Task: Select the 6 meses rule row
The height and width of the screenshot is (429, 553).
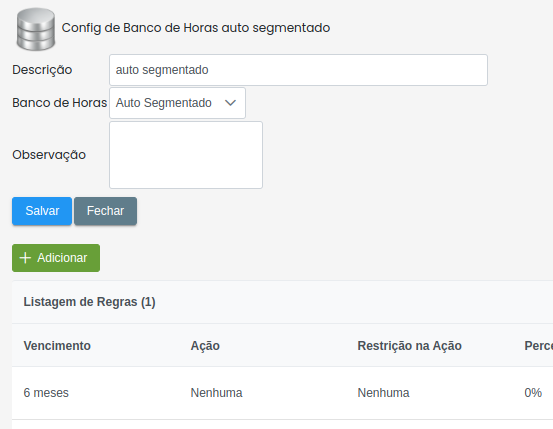Action: pos(282,393)
